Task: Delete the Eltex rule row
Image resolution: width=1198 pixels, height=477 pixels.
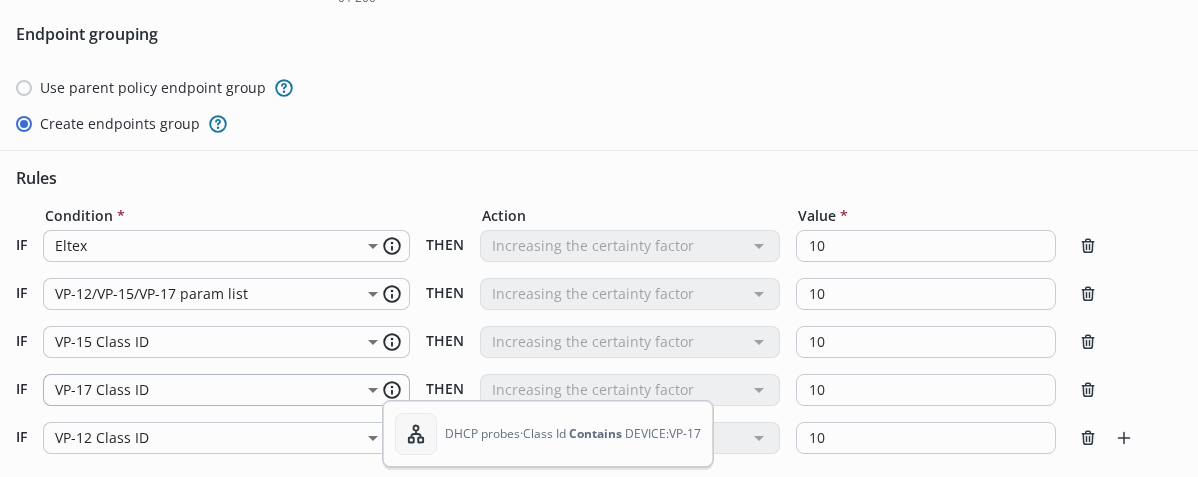Action: pos(1088,246)
